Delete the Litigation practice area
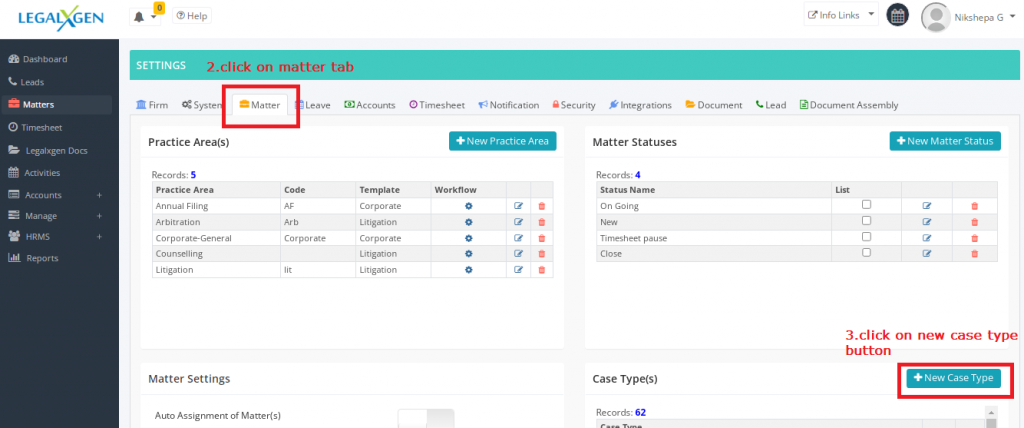Screen dimensions: 1024x428 (x=542, y=270)
